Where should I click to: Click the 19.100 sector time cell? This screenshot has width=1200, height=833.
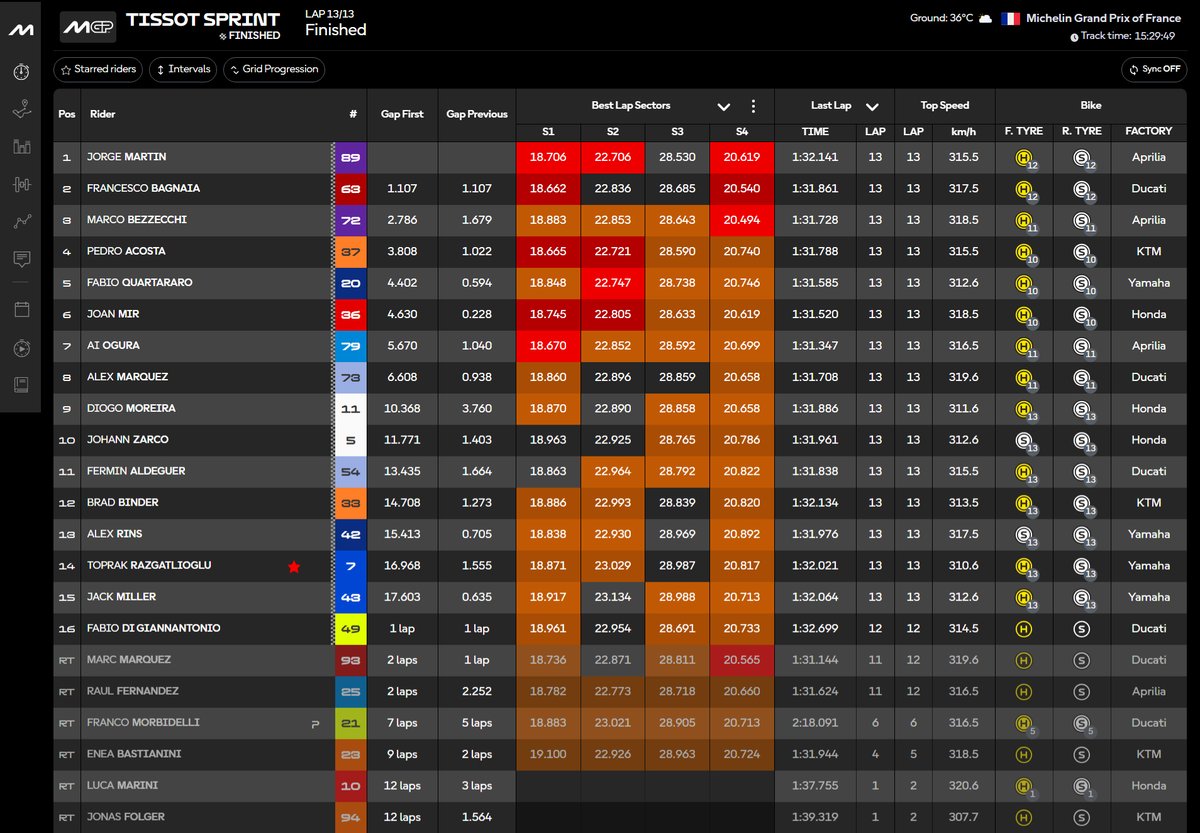click(x=548, y=754)
